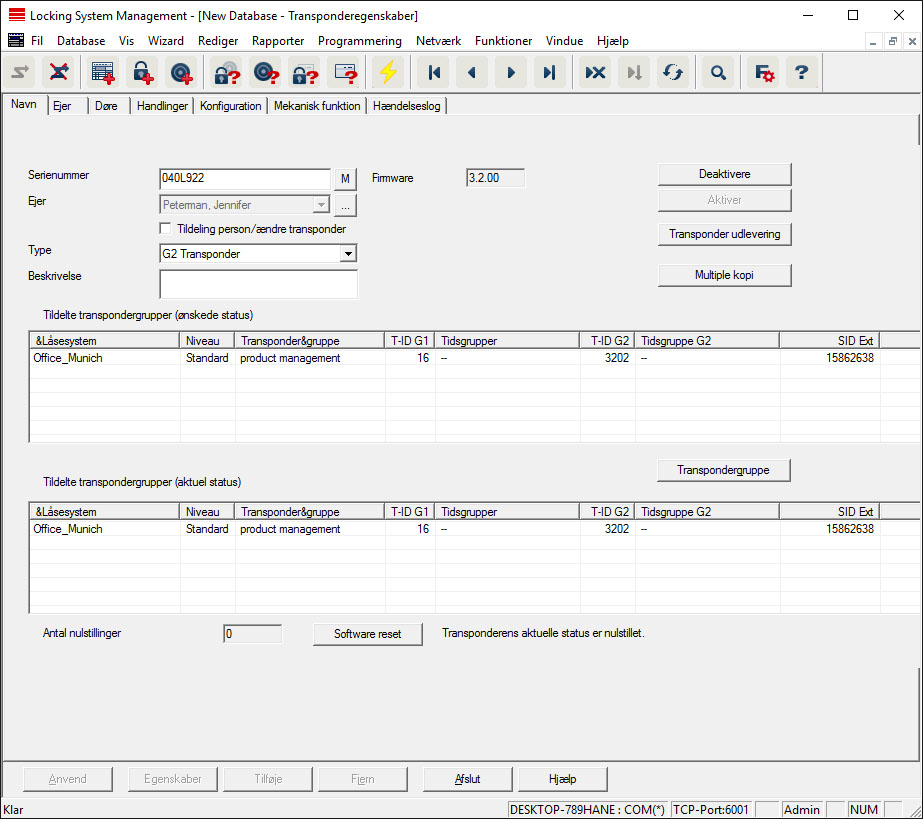Click the Transpondergruppe button
Image resolution: width=923 pixels, height=819 pixels.
(x=724, y=470)
